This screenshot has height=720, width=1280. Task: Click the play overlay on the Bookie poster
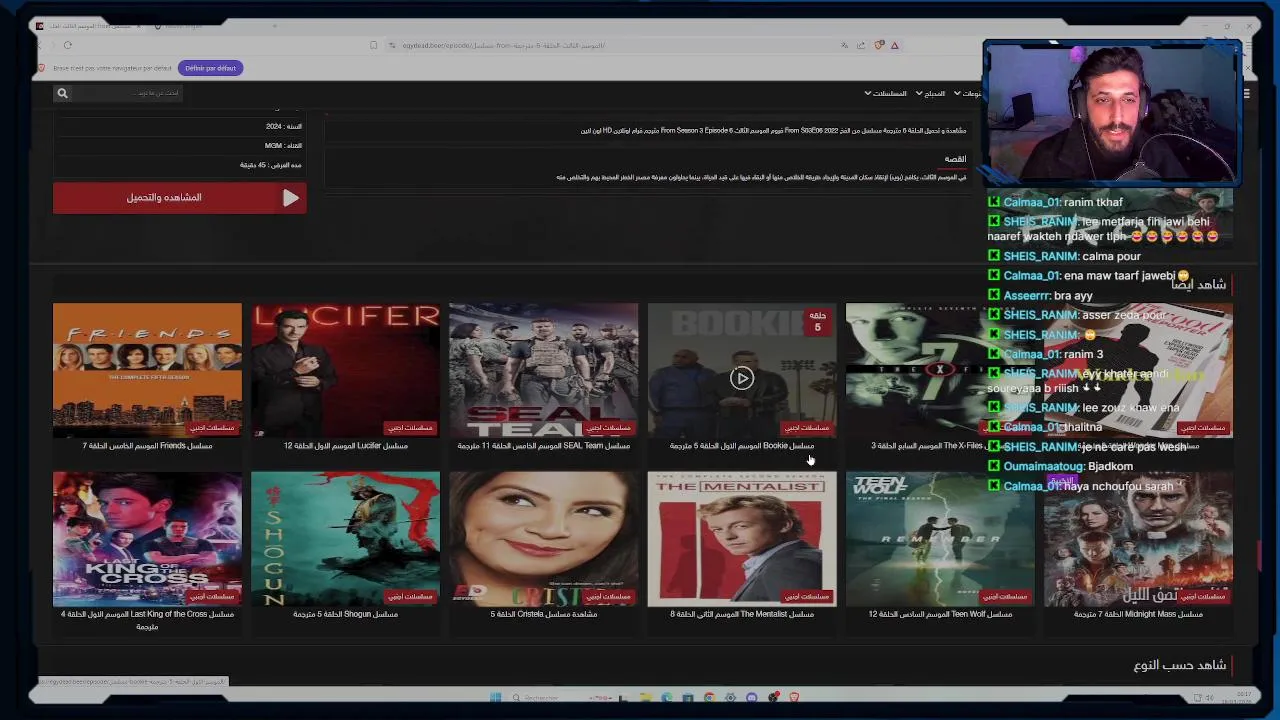coord(742,378)
